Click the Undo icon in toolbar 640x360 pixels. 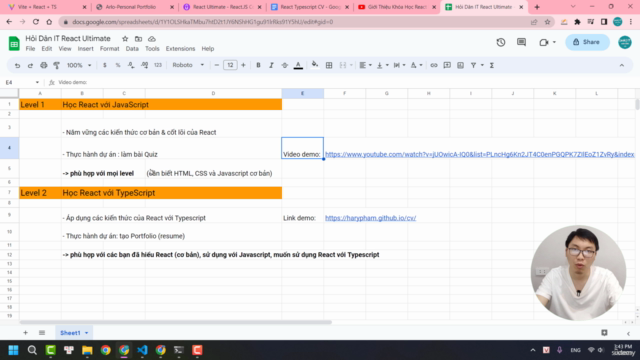click(17, 65)
